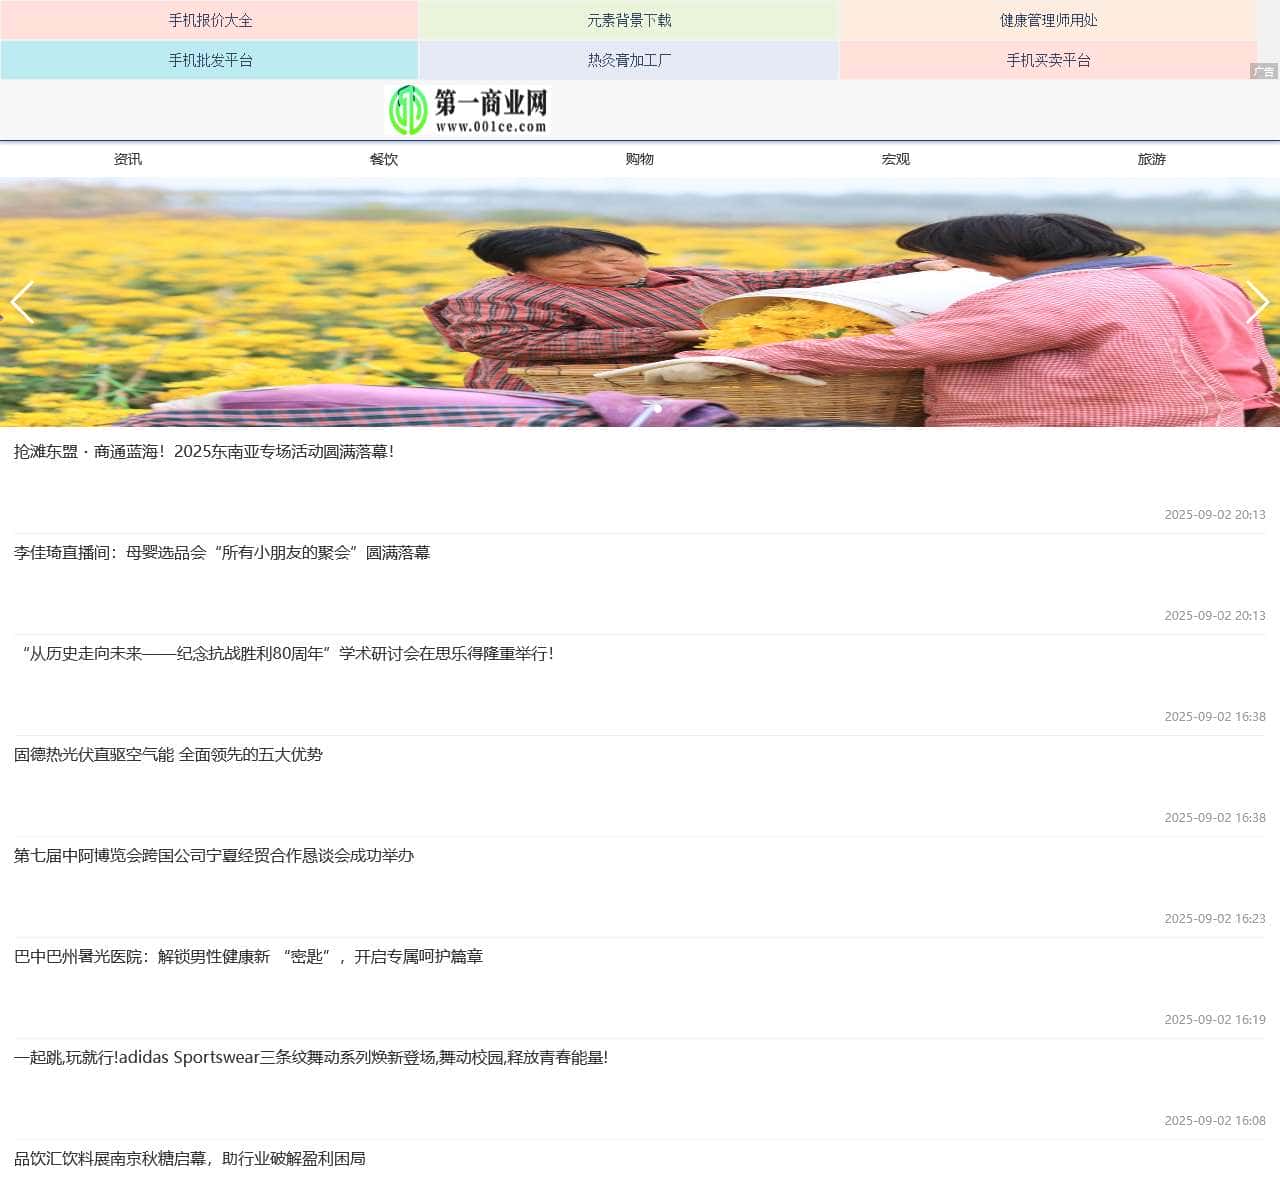Open the 手机批发平台 ad link
This screenshot has width=1280, height=1195.
click(x=210, y=60)
